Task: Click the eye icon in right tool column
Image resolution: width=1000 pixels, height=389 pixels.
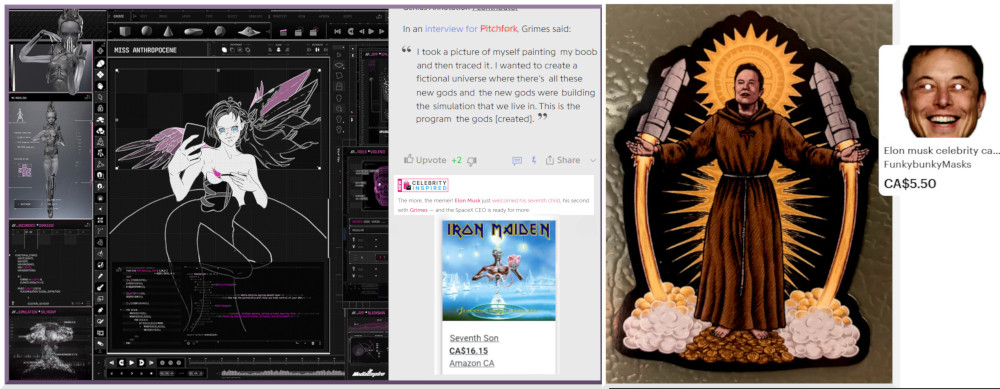Action: [340, 64]
